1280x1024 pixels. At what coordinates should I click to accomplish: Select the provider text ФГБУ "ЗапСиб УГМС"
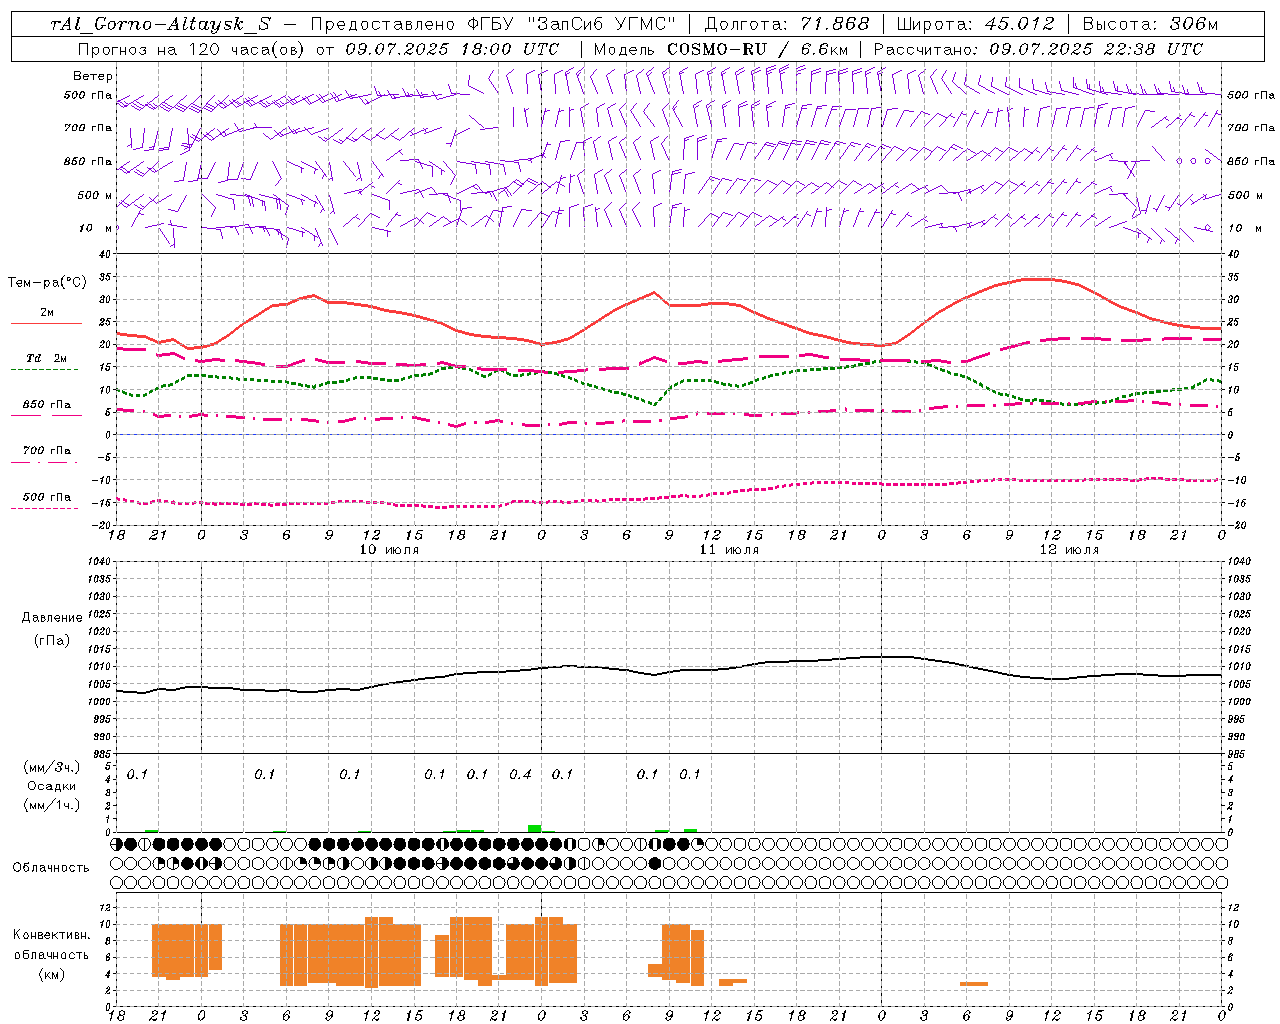[x=573, y=24]
